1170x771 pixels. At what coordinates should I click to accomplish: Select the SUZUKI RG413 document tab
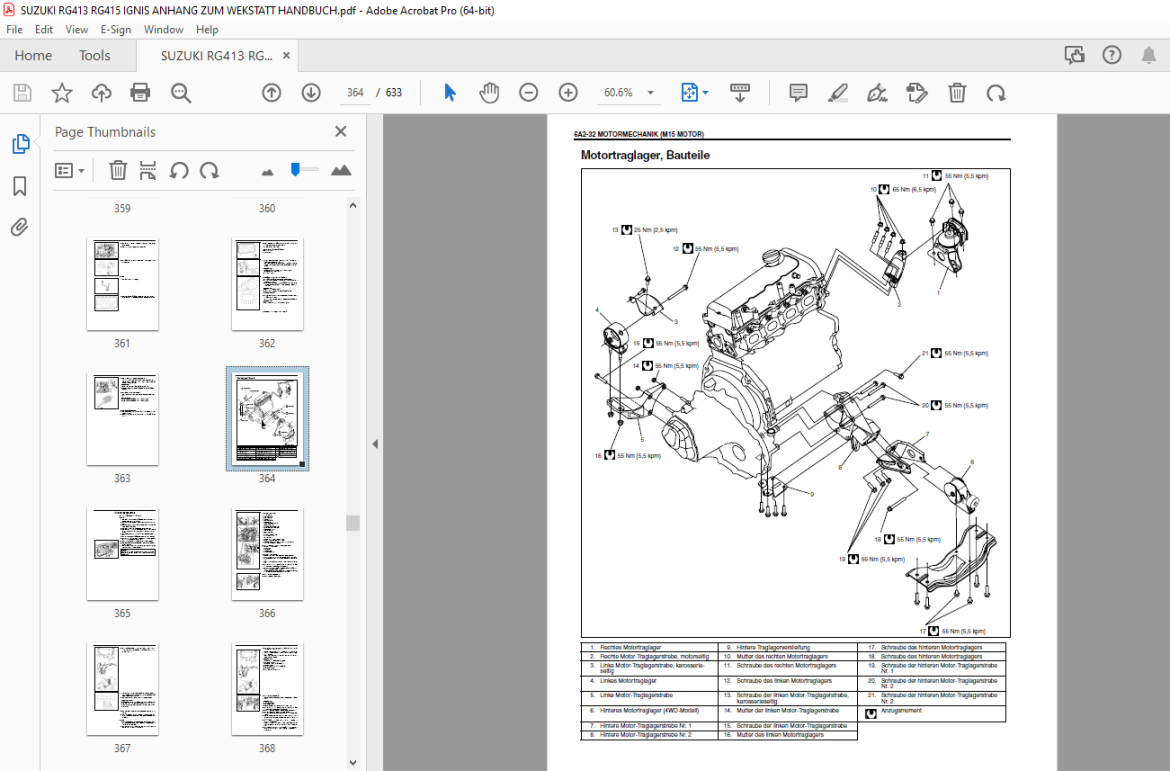tap(216, 55)
